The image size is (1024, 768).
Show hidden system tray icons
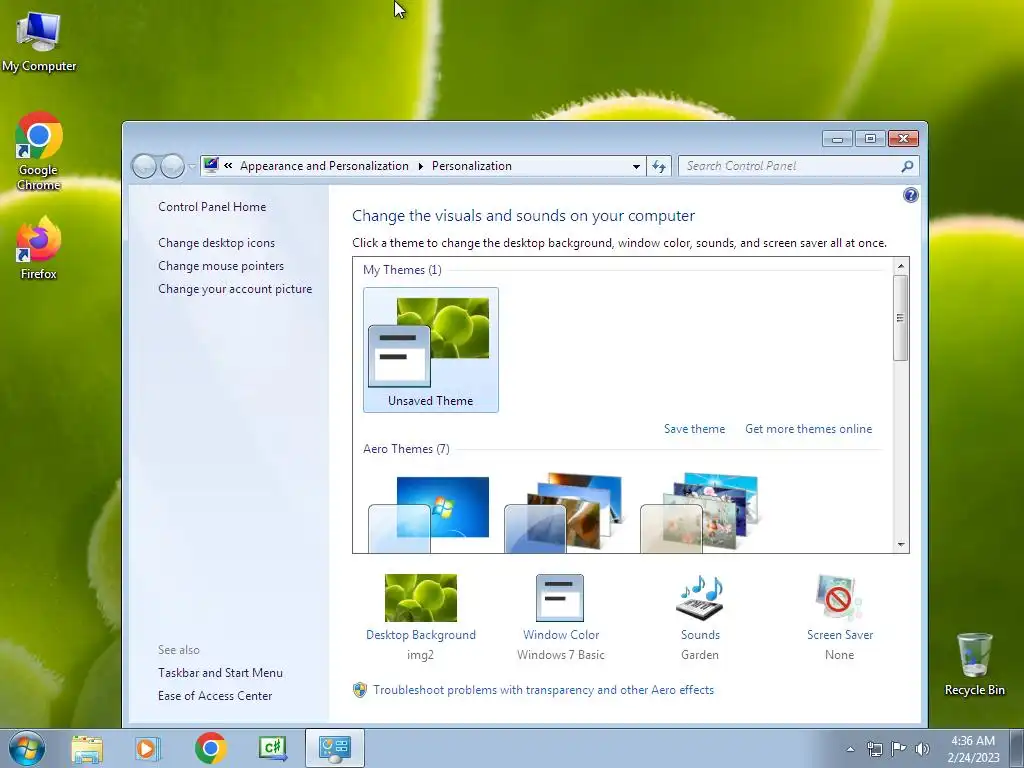point(850,749)
